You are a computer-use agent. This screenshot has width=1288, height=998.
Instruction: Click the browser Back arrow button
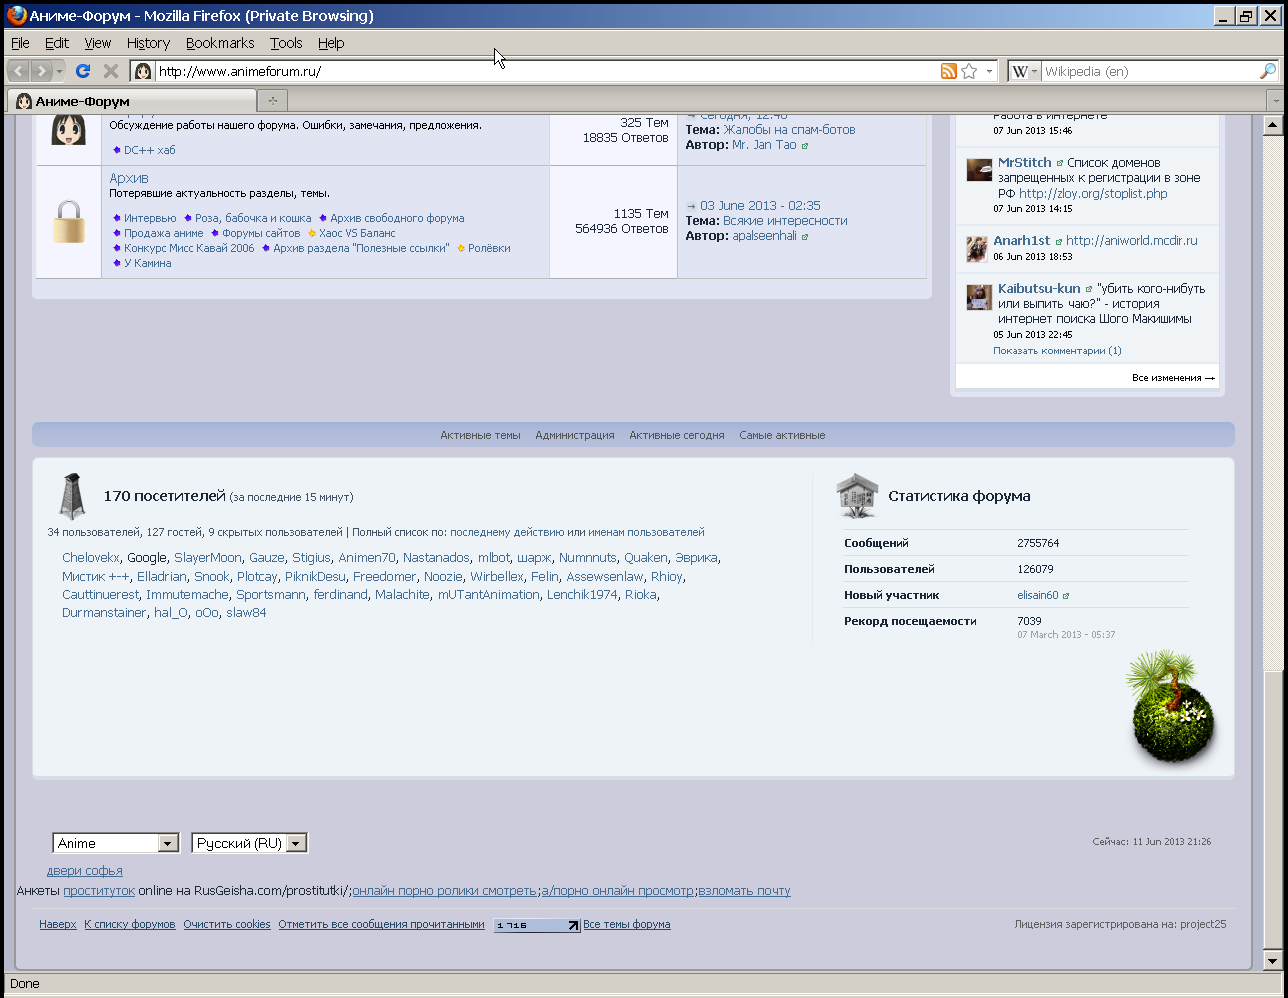[x=20, y=71]
